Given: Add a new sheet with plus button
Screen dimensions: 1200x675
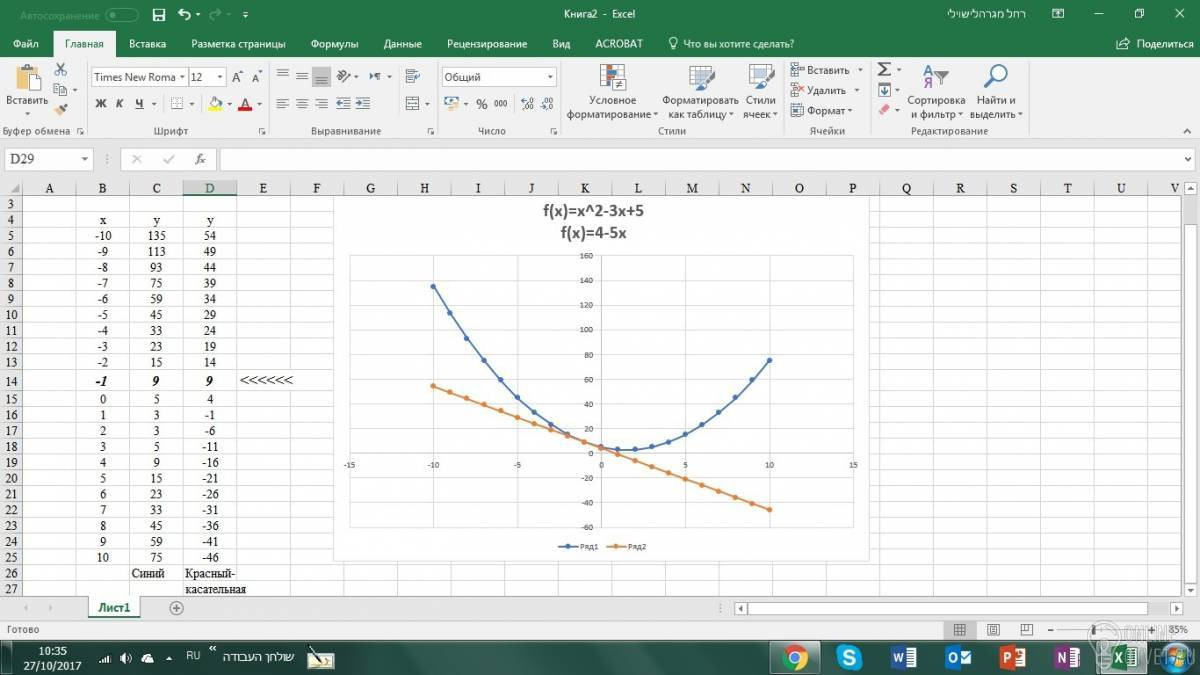Looking at the screenshot, I should [x=176, y=608].
